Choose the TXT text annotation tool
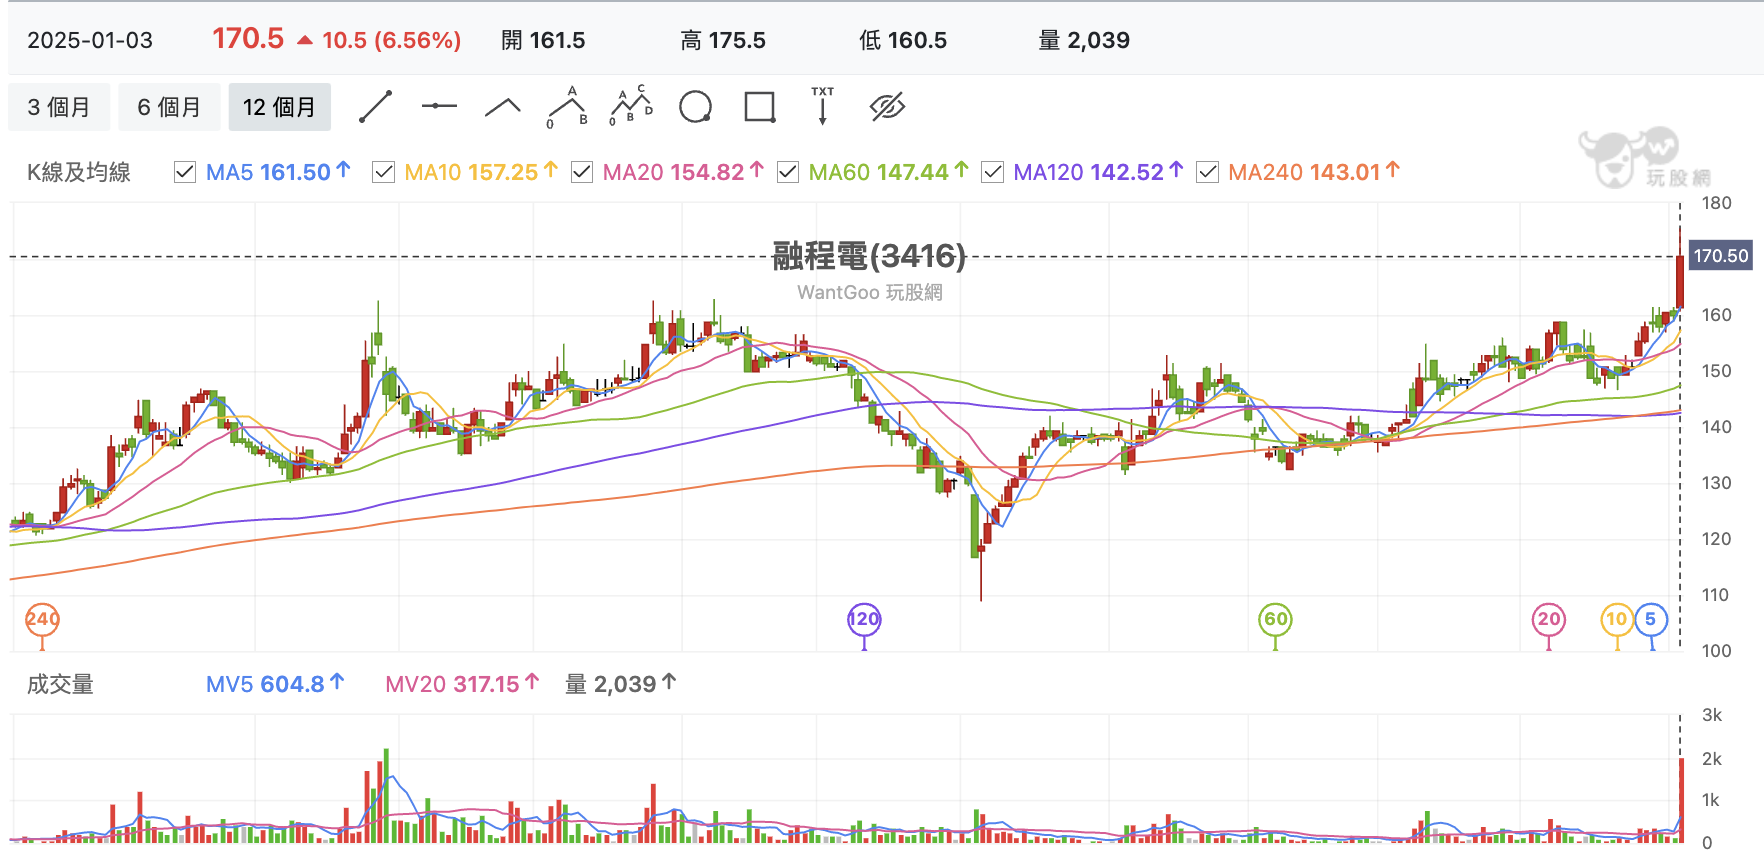Screen dimensions: 1764x856 823,106
